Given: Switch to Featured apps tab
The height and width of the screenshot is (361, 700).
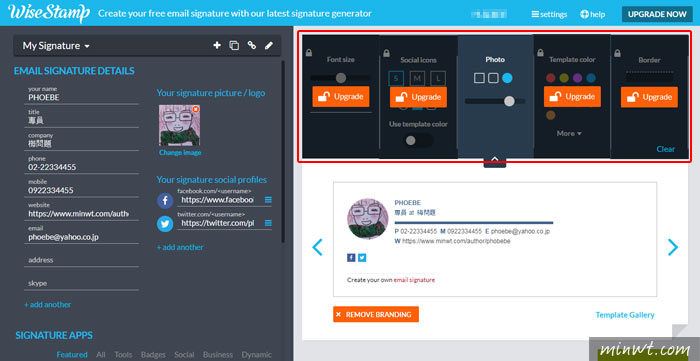Looking at the screenshot, I should (72, 355).
